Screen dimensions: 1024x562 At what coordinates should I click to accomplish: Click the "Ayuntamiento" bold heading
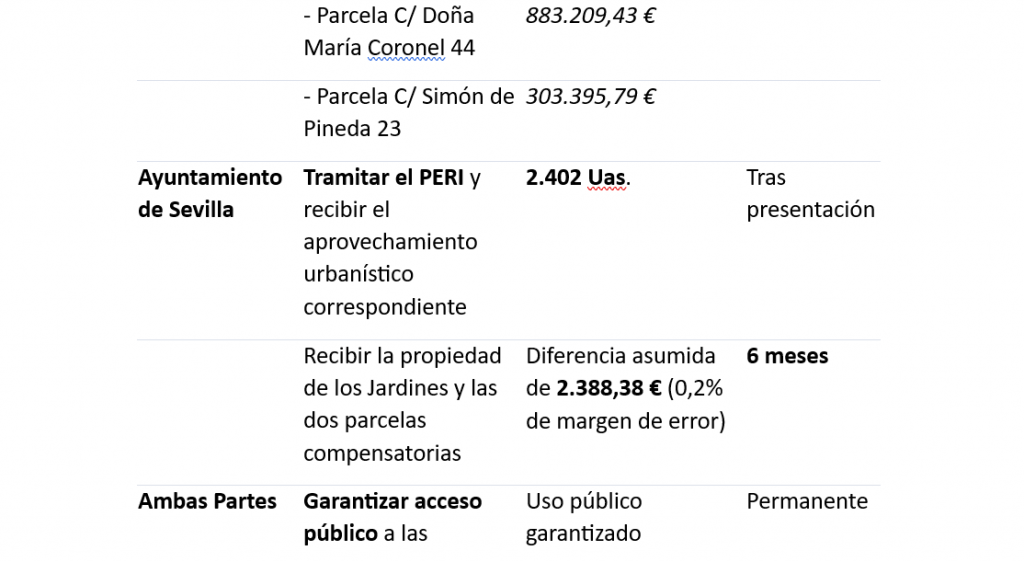210,178
